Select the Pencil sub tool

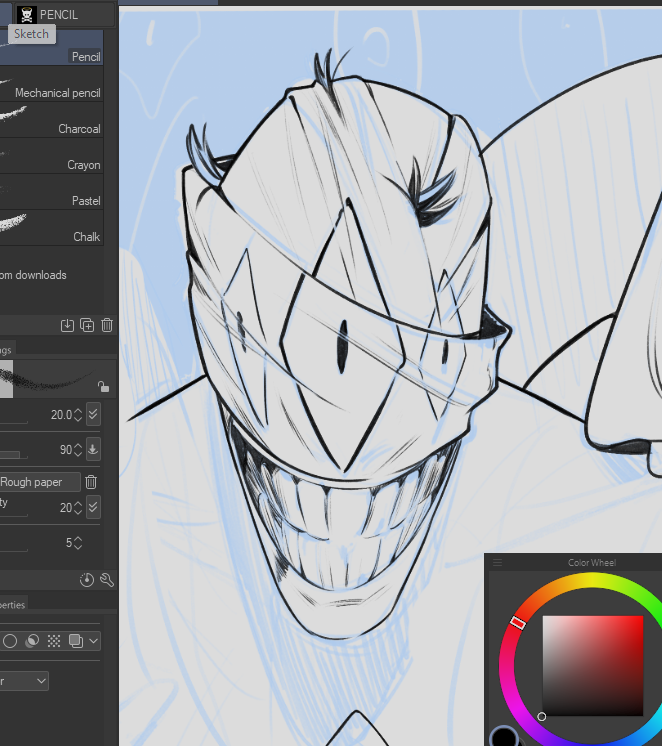click(x=51, y=48)
